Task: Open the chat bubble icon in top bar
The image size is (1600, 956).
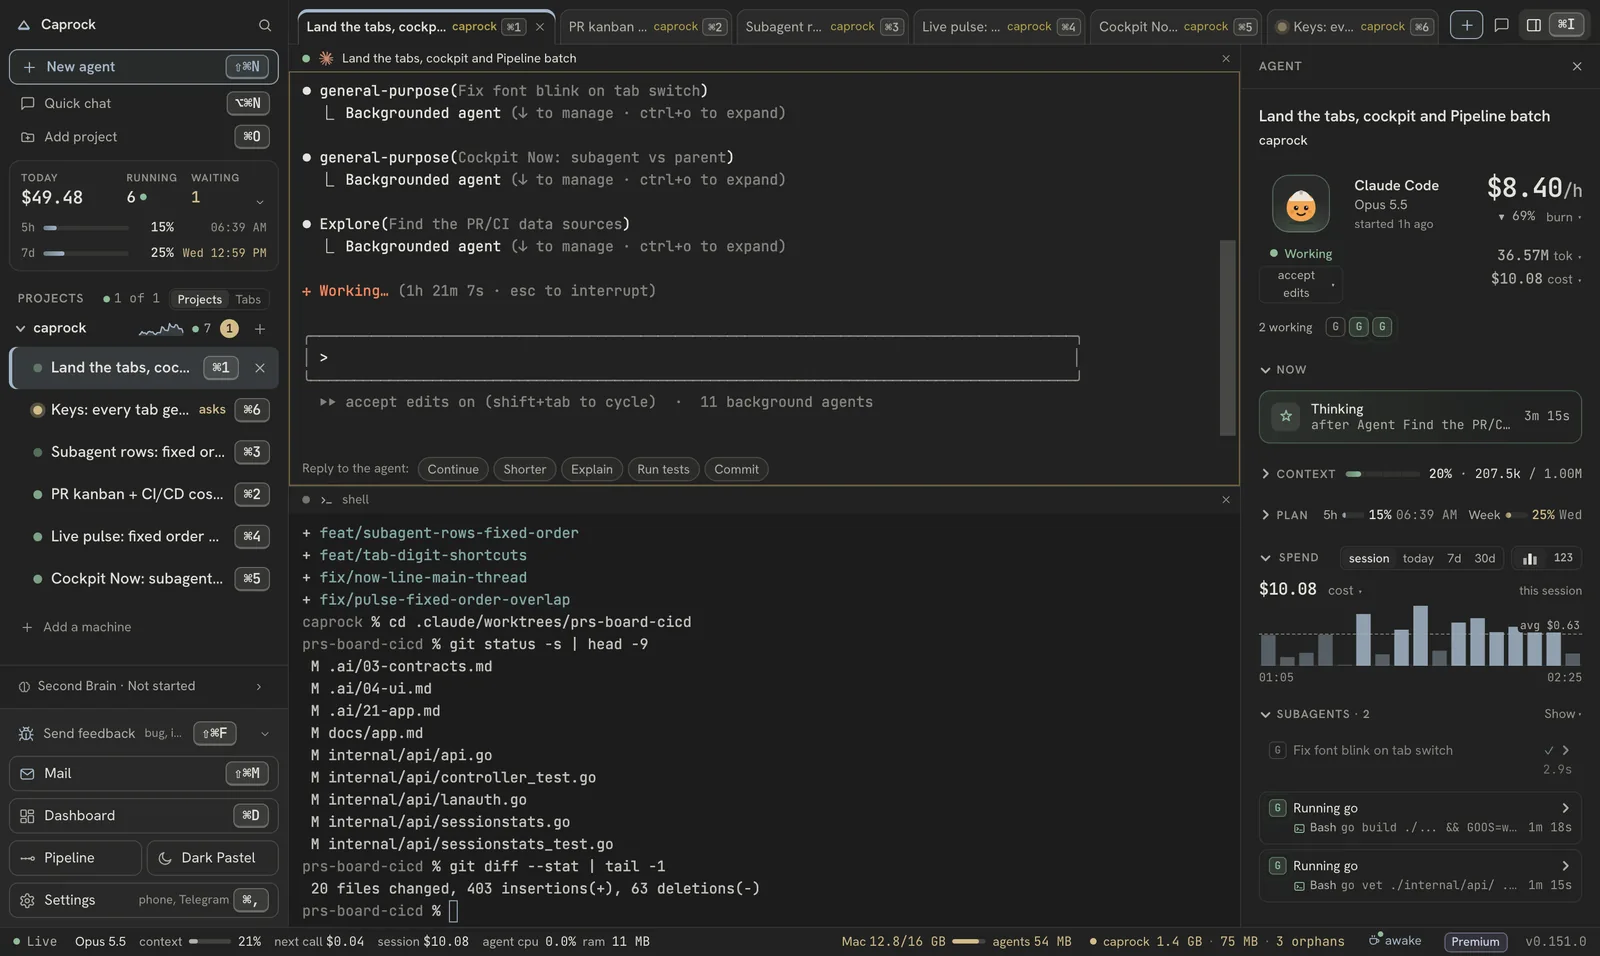Action: click(x=1501, y=26)
